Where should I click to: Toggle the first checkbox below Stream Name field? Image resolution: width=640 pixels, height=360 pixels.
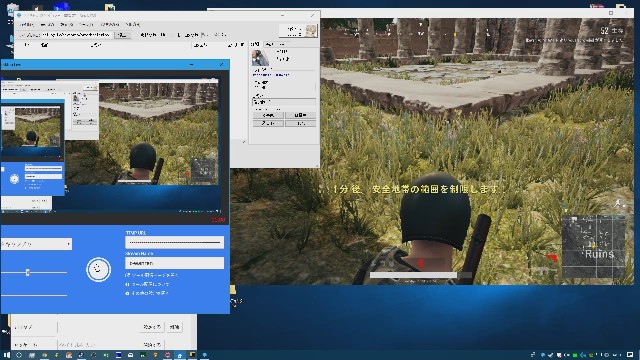[127, 275]
